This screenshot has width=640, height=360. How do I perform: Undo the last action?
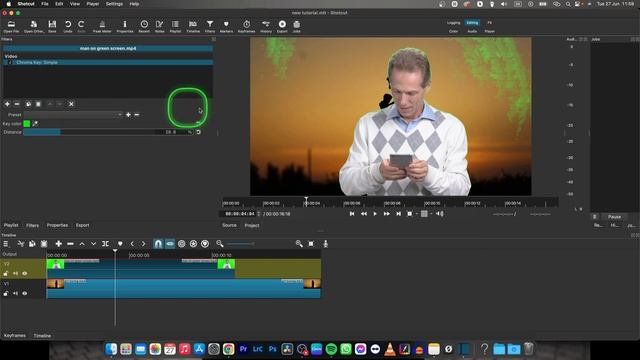point(68,27)
